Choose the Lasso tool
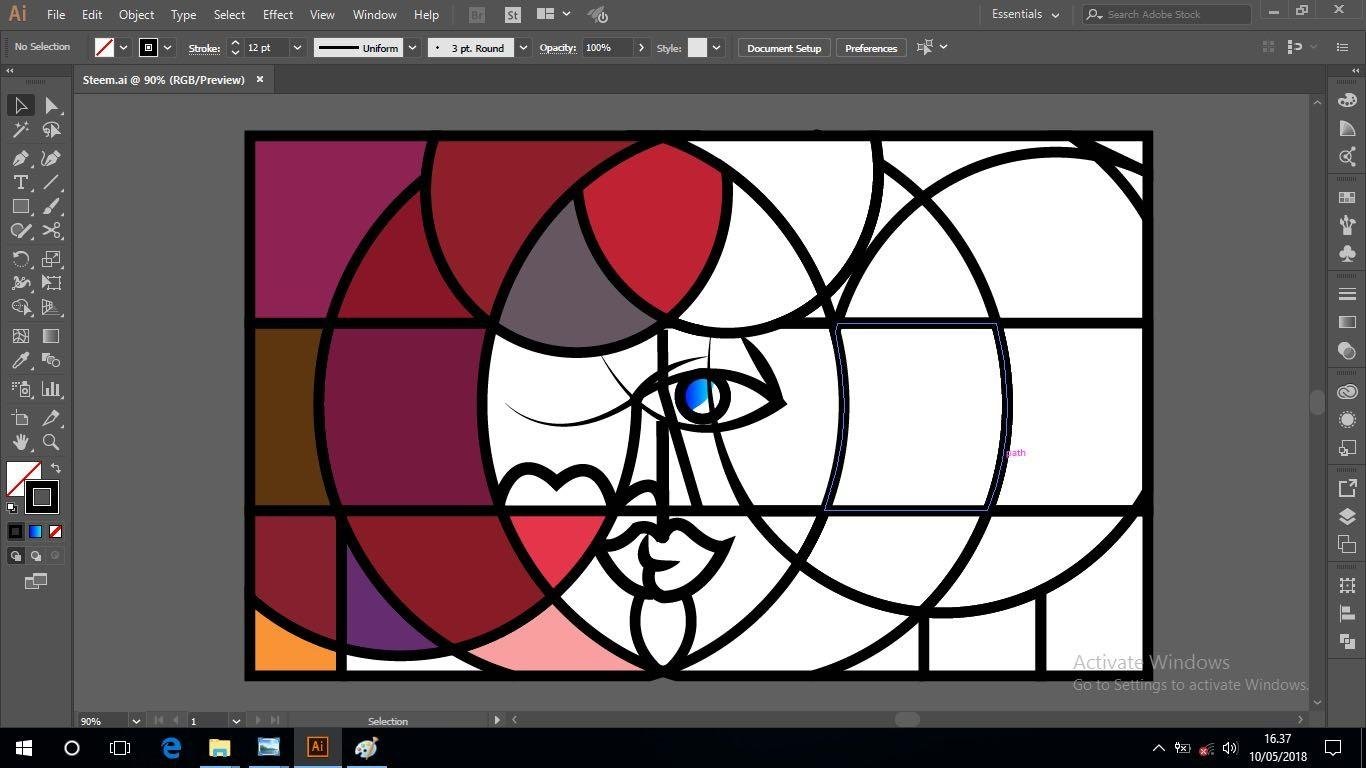The height and width of the screenshot is (768, 1366). [51, 130]
